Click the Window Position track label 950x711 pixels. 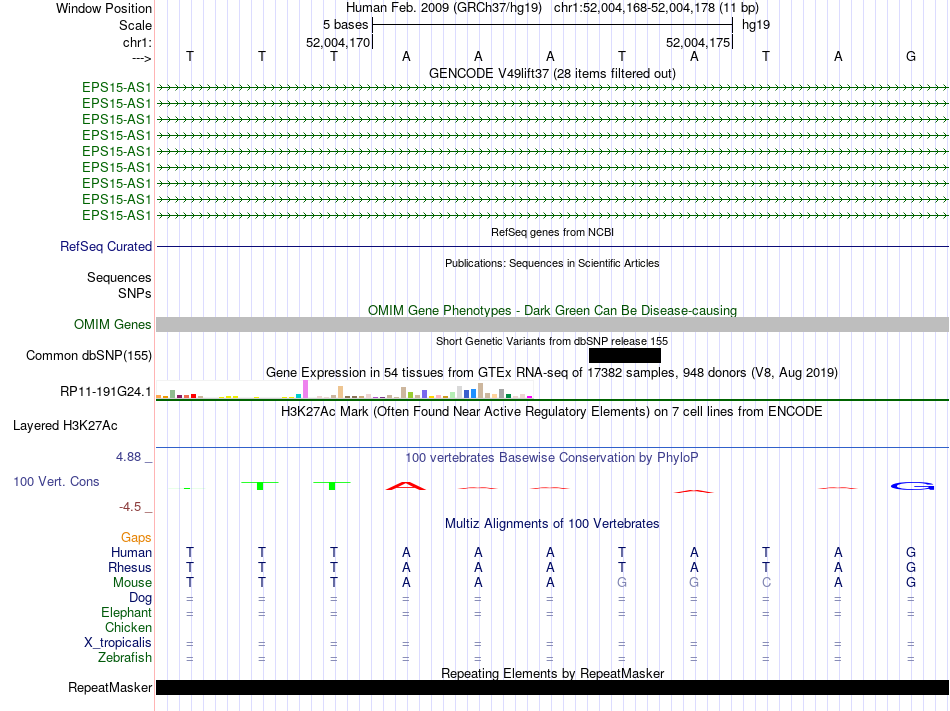coord(104,8)
